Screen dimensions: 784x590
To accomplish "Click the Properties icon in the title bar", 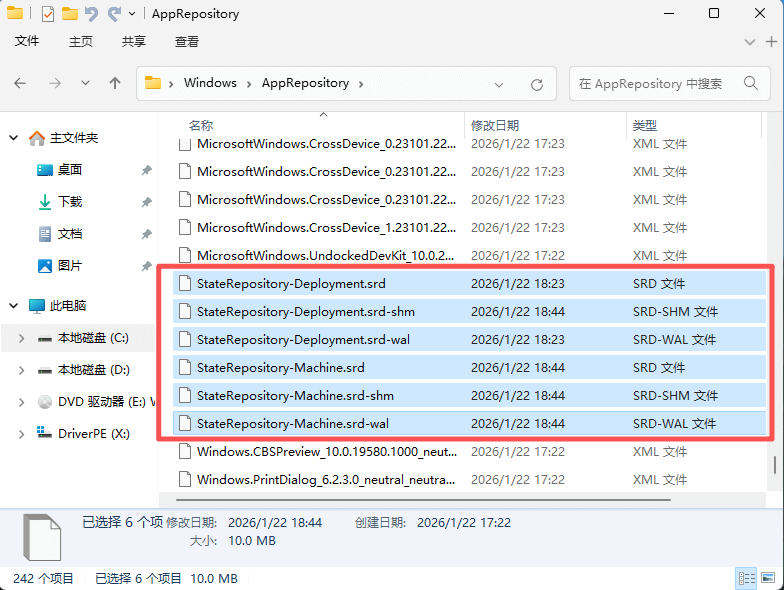I will (47, 14).
